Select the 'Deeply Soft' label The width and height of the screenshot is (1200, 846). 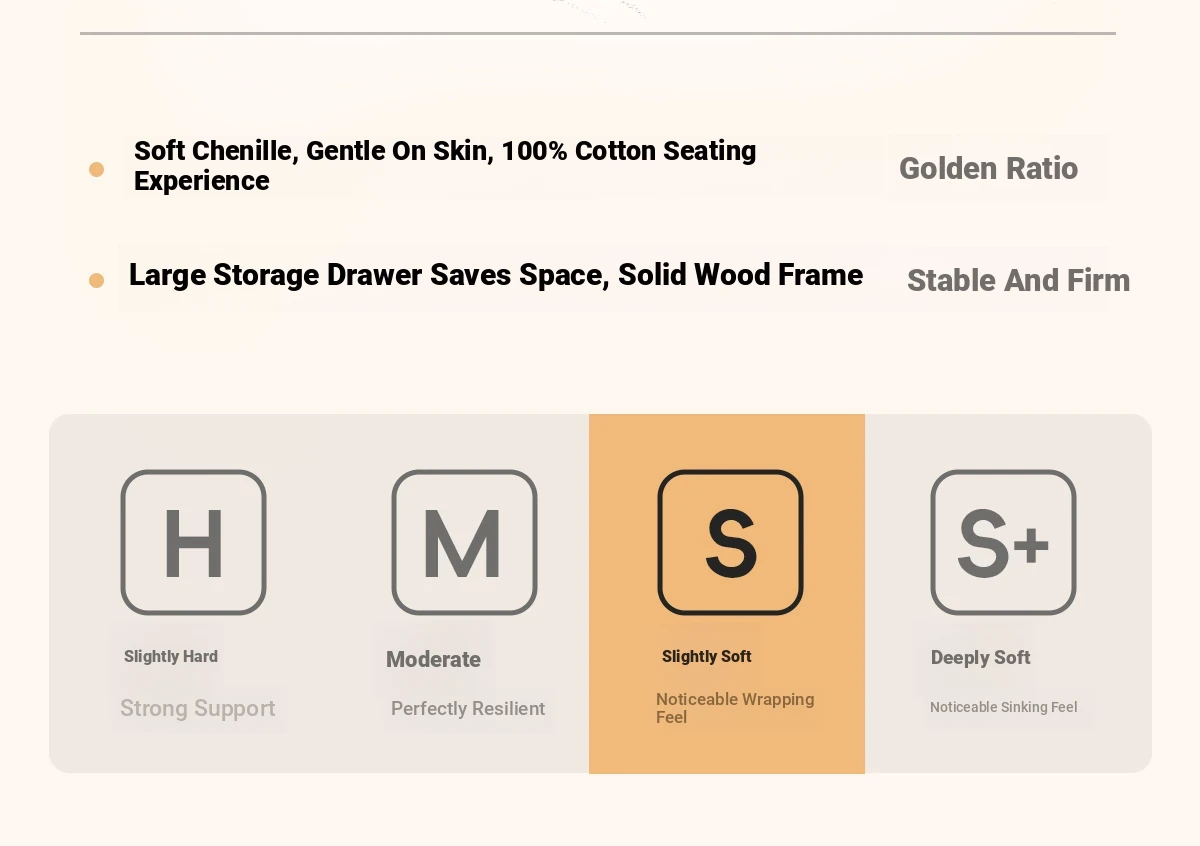click(x=980, y=657)
